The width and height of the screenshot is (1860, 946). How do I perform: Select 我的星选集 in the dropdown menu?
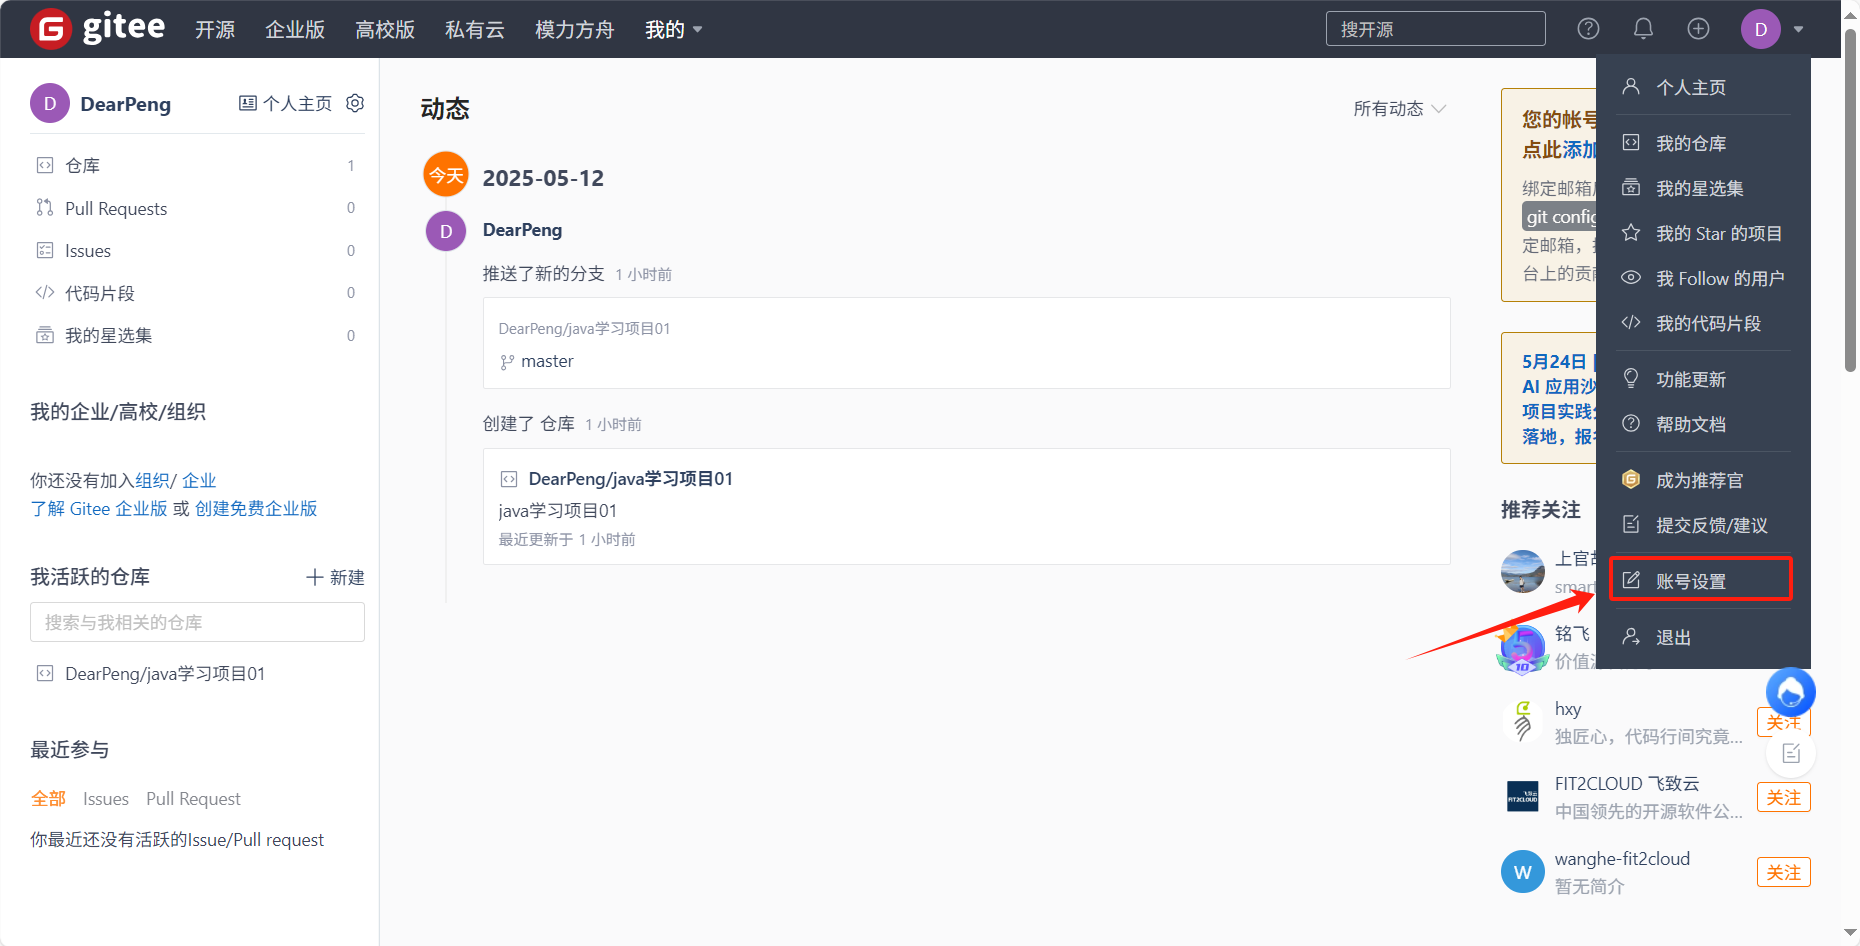(x=1701, y=188)
